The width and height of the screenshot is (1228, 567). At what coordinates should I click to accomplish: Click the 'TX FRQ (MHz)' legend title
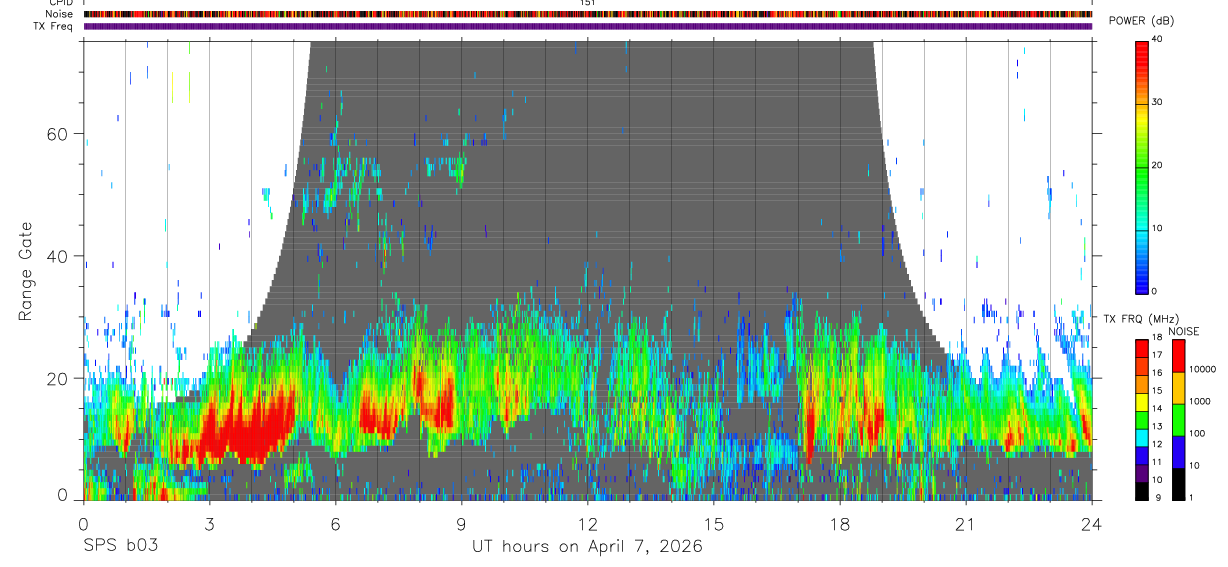tap(1142, 318)
